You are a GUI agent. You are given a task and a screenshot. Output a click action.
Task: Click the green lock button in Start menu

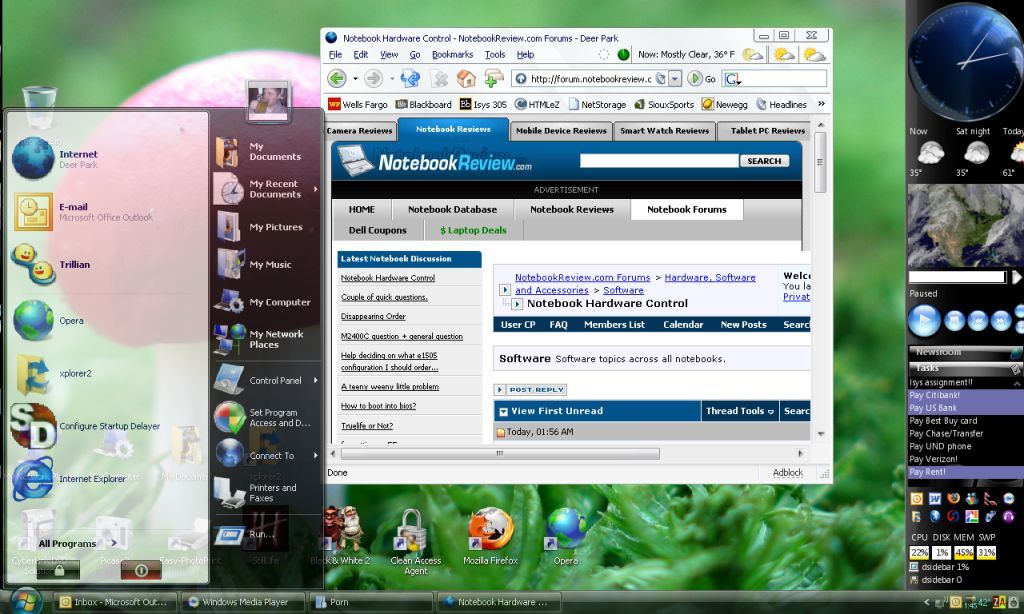click(59, 570)
